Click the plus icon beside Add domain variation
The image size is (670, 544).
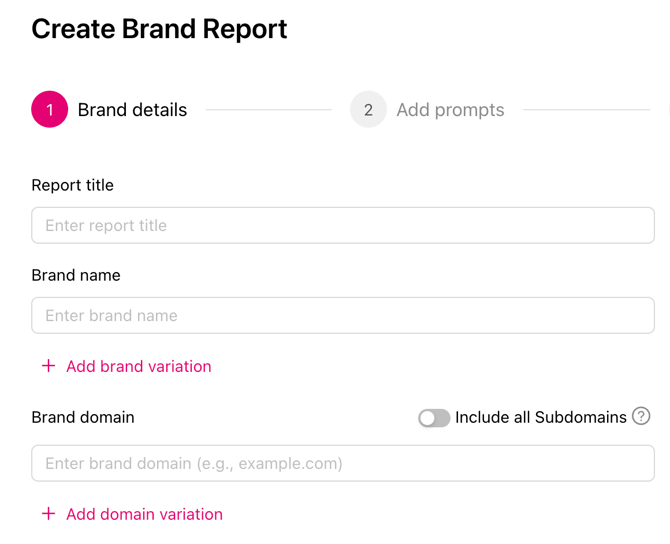click(48, 514)
